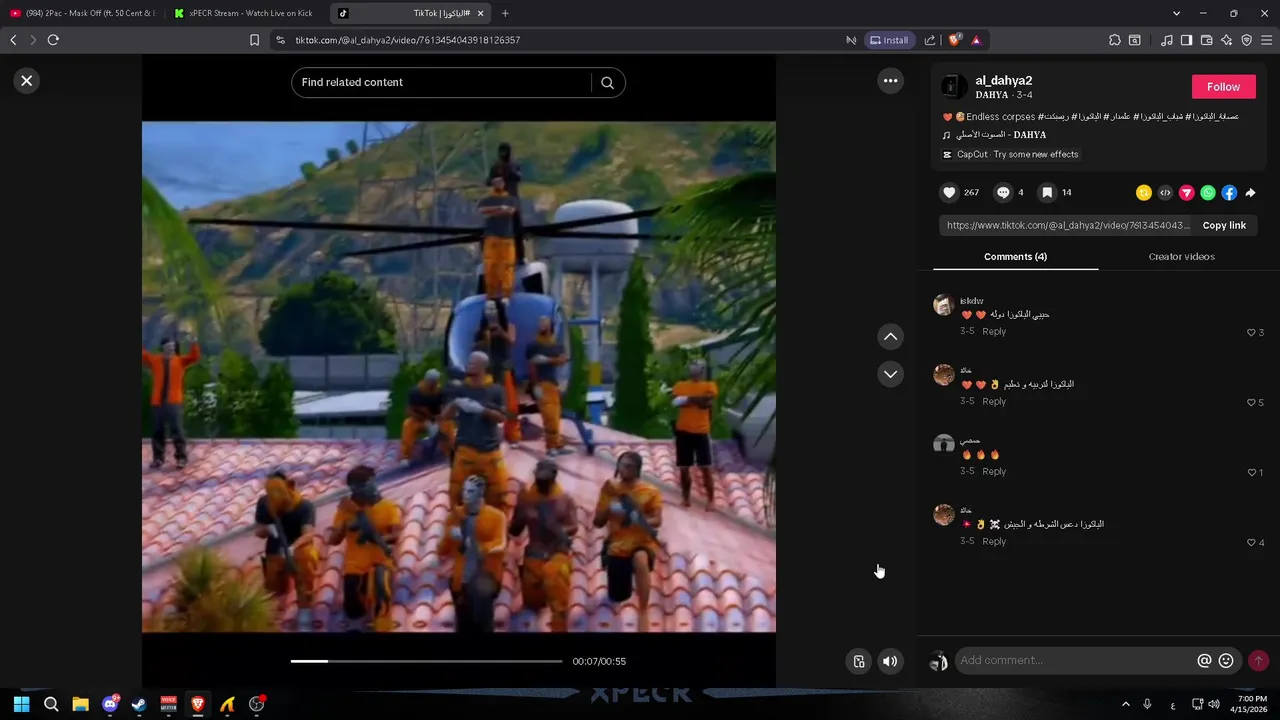
Task: Open al_dahya2 profile avatar
Action: click(954, 86)
